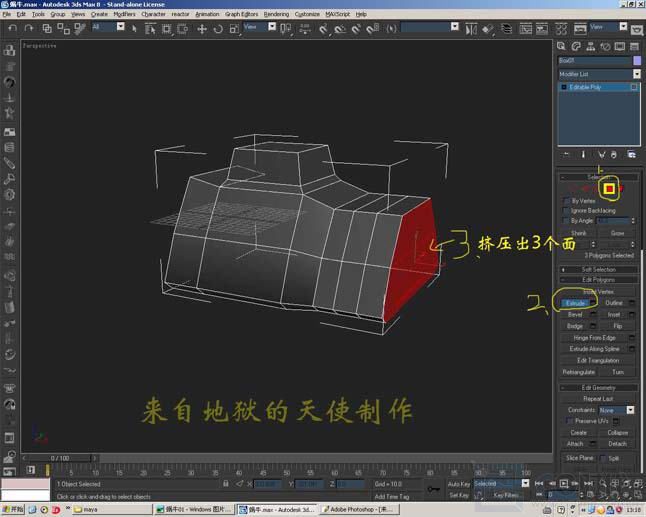The width and height of the screenshot is (646, 517).
Task: Collapse the Edit Geometry rollout
Action: (x=599, y=388)
